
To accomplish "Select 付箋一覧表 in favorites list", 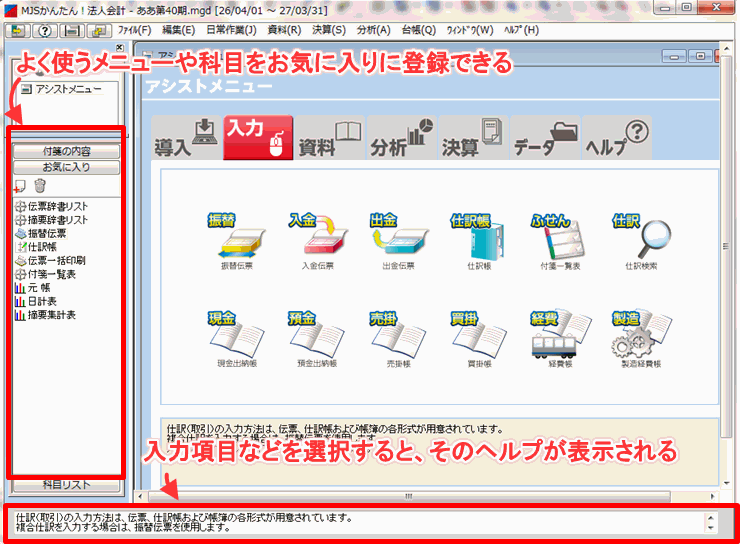I will [45, 275].
